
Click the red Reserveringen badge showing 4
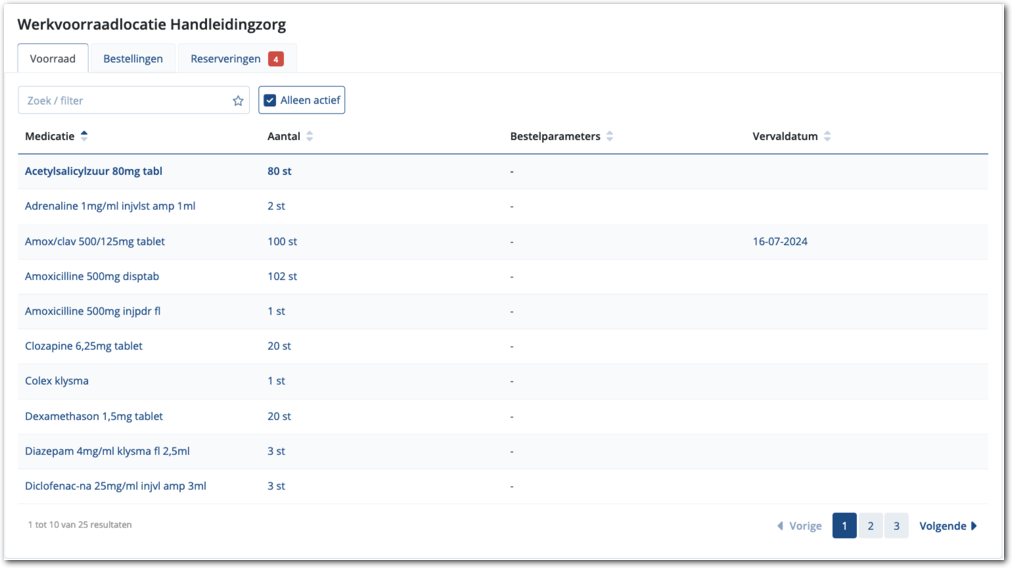(275, 59)
